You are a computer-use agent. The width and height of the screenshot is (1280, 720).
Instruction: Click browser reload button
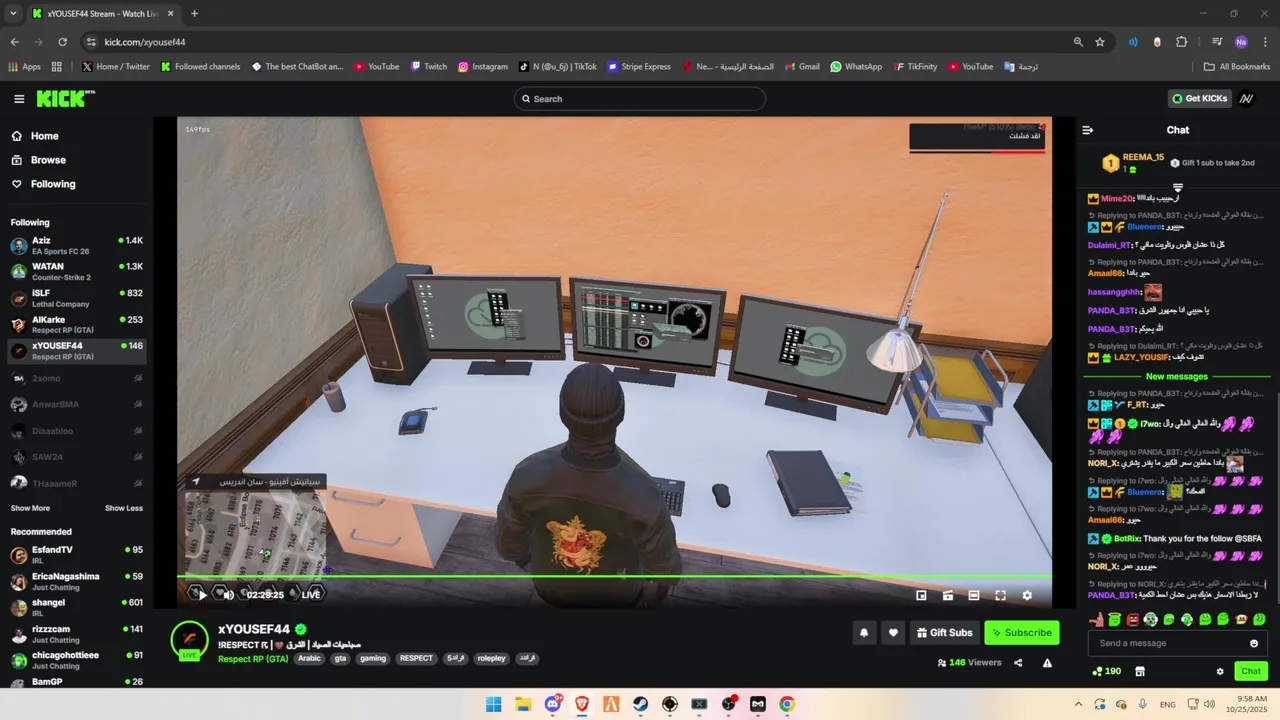62,42
